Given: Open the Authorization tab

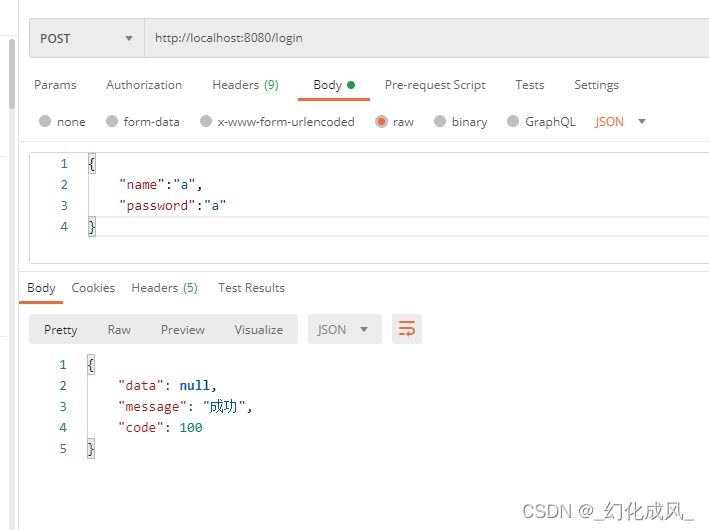Looking at the screenshot, I should click(x=144, y=85).
